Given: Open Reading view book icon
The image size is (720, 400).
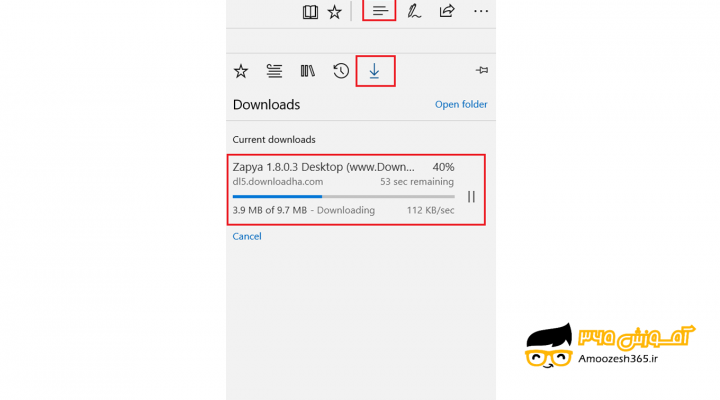Looking at the screenshot, I should point(310,12).
